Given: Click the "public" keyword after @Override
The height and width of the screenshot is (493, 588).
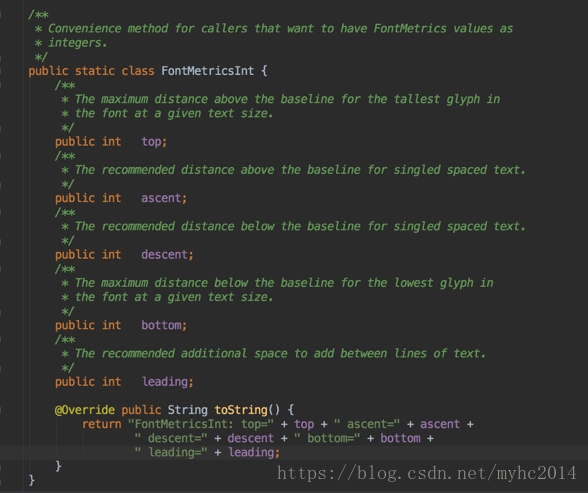Looking at the screenshot, I should (x=141, y=410).
